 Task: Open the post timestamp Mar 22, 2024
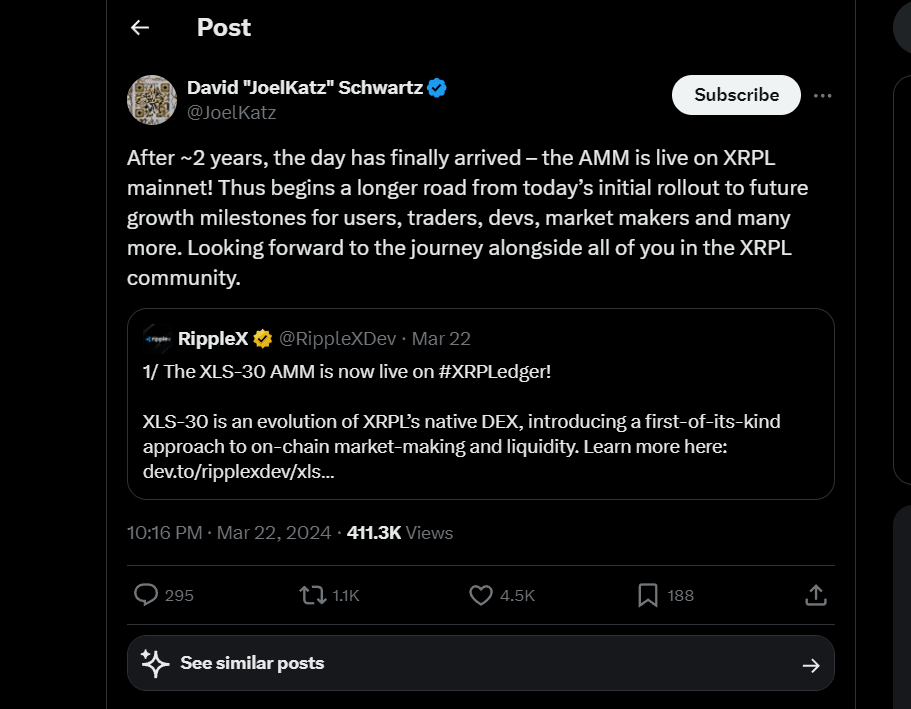(x=229, y=533)
